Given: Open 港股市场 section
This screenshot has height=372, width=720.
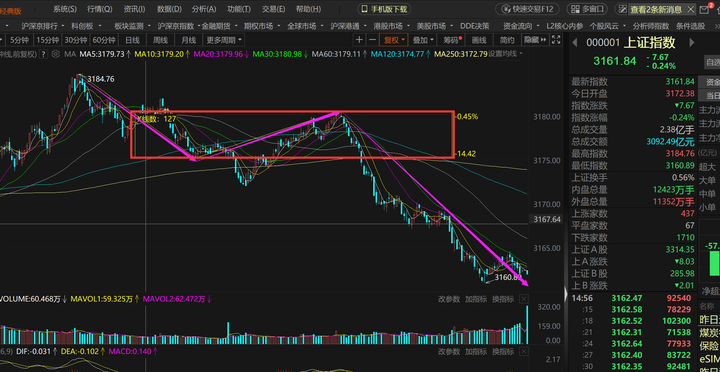Looking at the screenshot, I should point(388,26).
